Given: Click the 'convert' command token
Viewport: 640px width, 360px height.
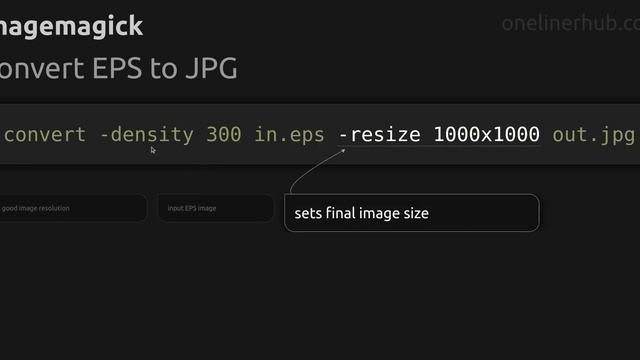Looking at the screenshot, I should click(x=45, y=135).
